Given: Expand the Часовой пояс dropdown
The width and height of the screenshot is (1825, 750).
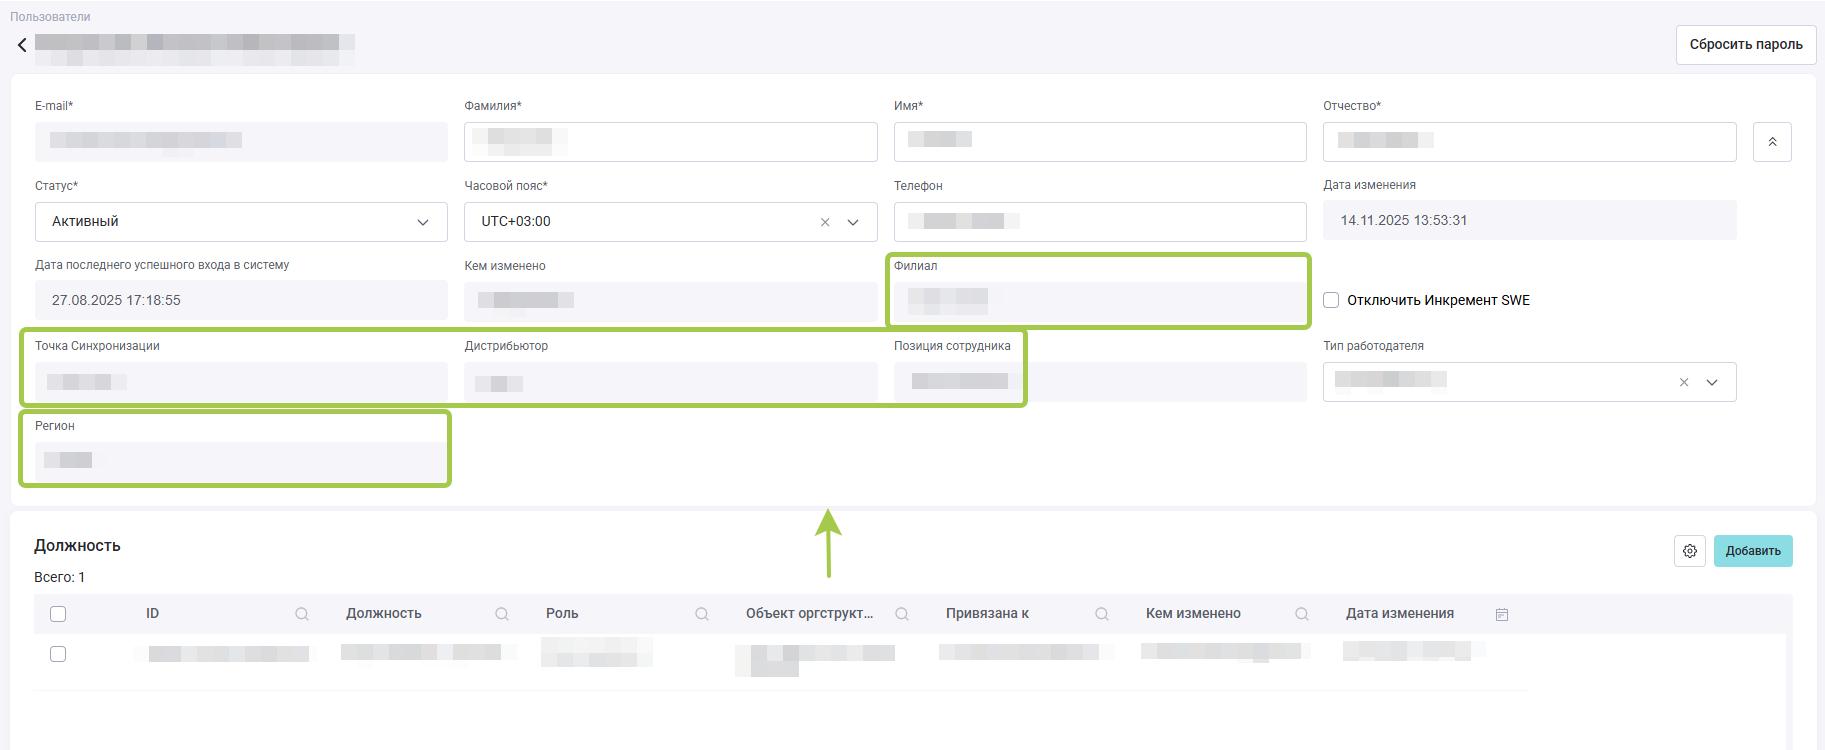Looking at the screenshot, I should [853, 222].
